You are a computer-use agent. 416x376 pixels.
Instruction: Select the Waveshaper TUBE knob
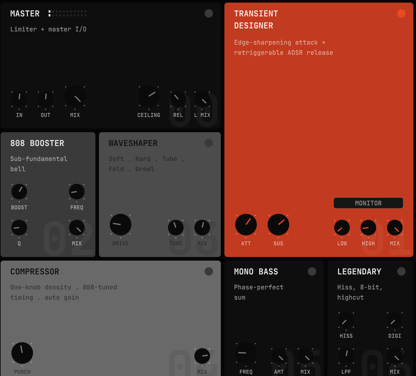176,228
